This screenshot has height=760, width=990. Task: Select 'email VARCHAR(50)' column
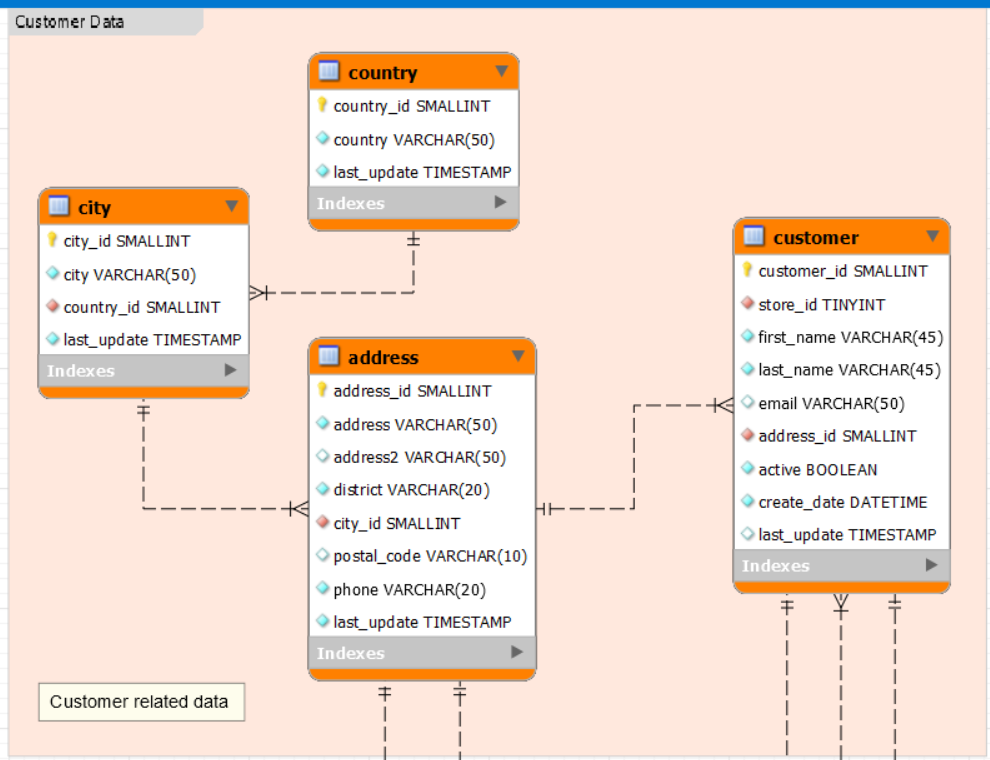pyautogui.click(x=831, y=403)
